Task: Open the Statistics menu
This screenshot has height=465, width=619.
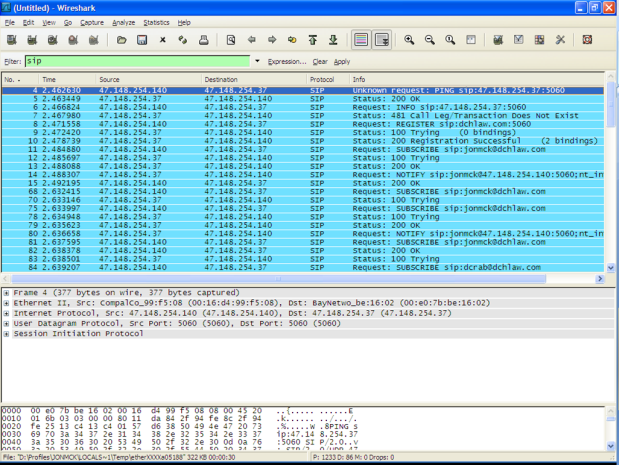Action: [x=156, y=22]
